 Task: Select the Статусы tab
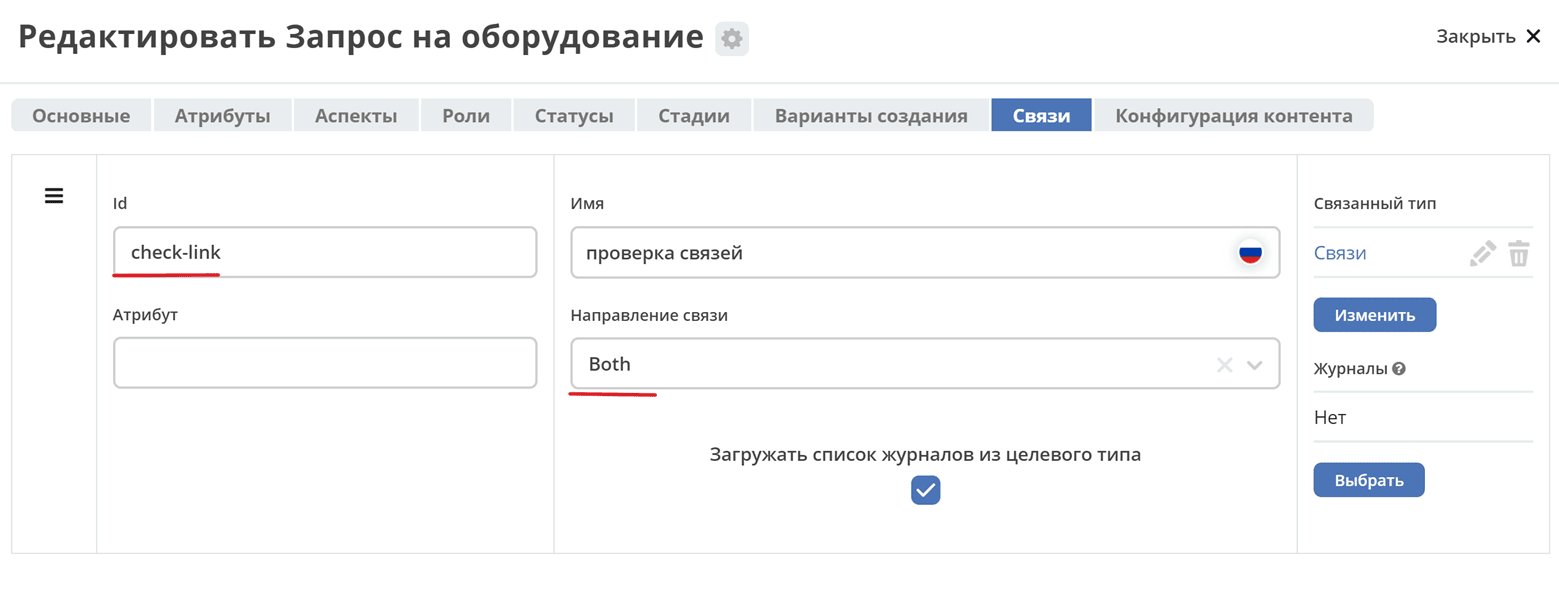coord(574,115)
